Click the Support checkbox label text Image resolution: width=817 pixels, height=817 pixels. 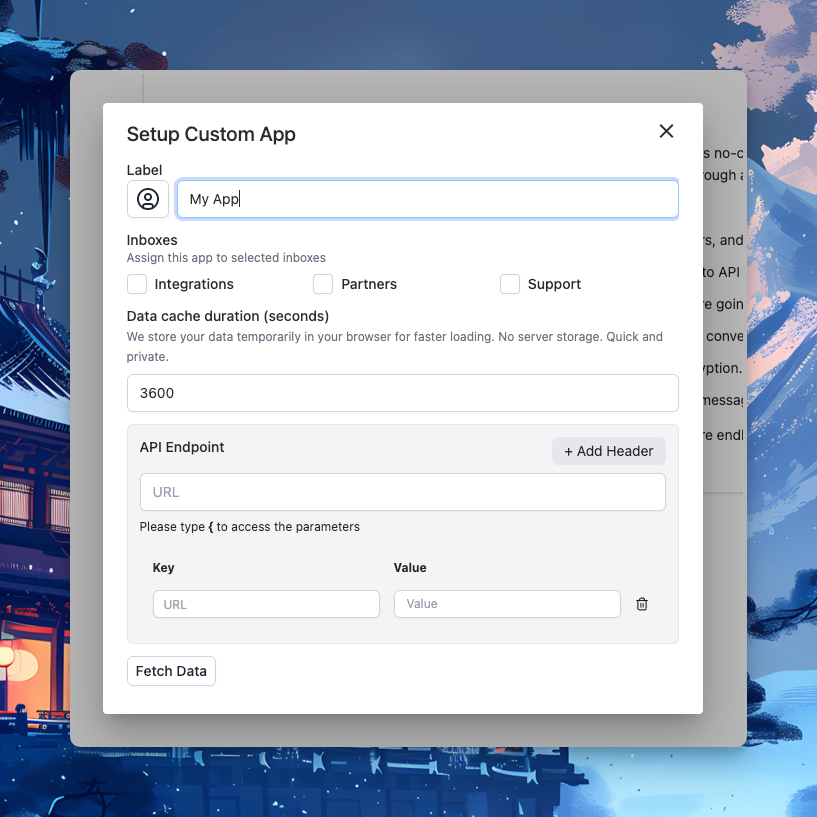click(554, 284)
